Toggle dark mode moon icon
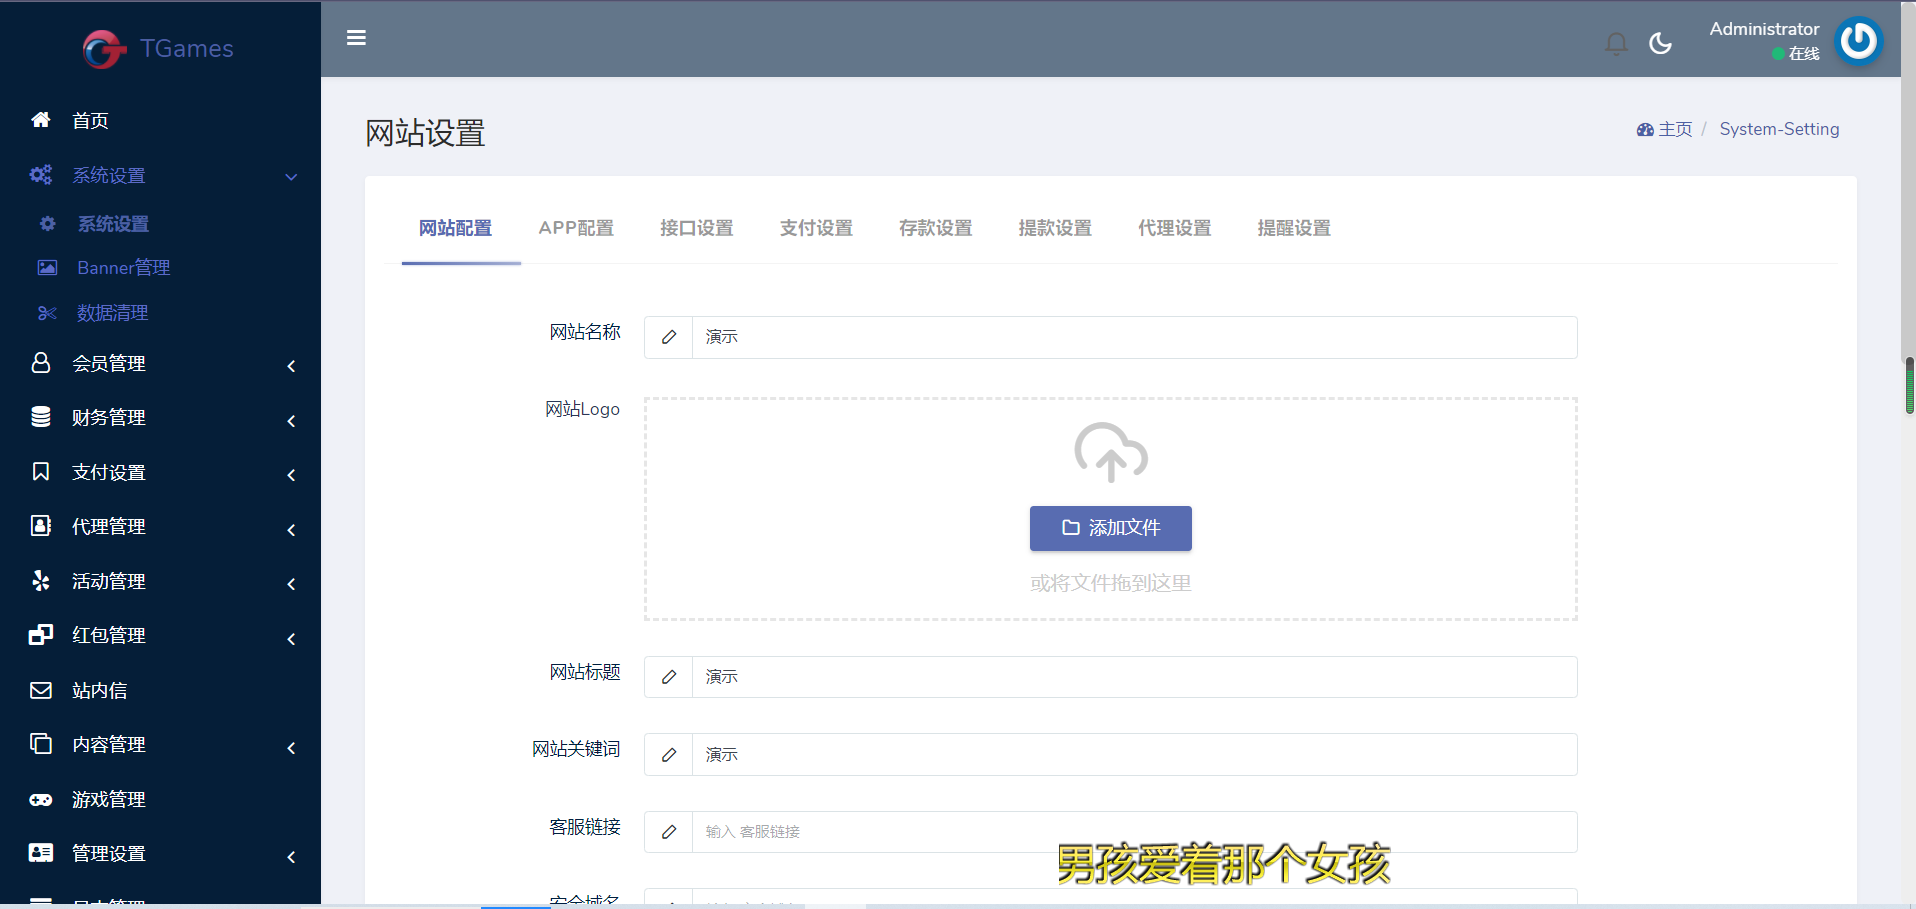1916x909 pixels. (1660, 43)
